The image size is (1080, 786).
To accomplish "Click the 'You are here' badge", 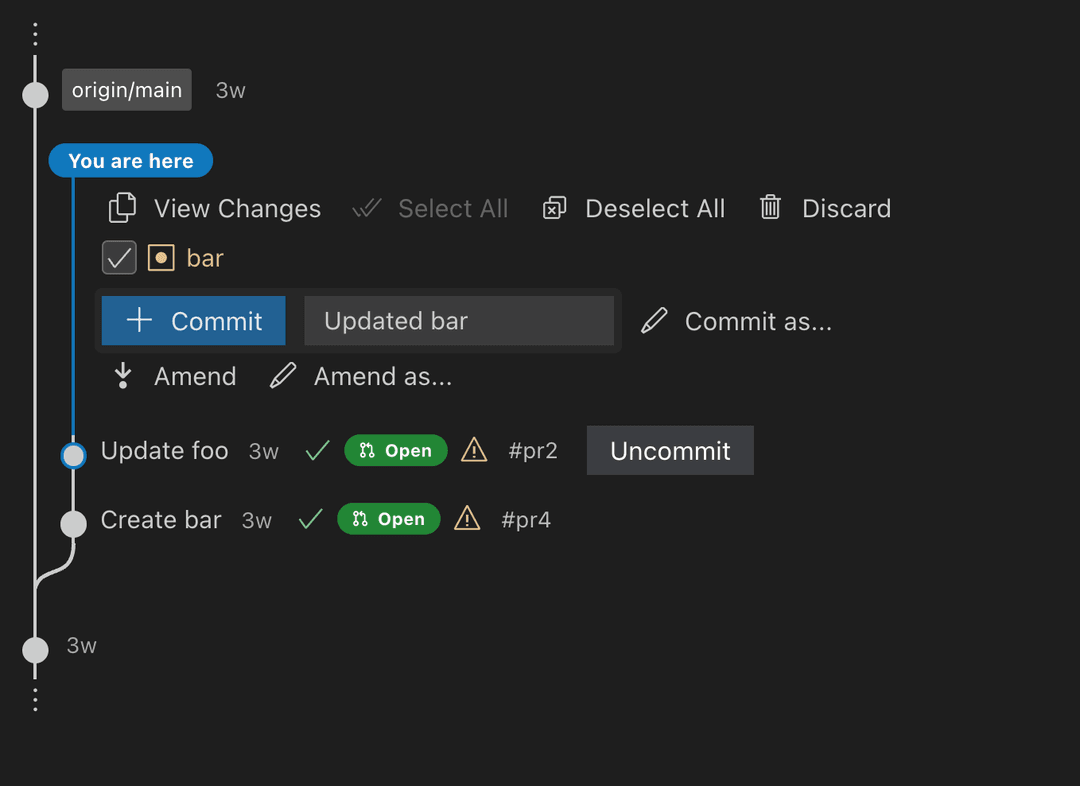I will (x=131, y=161).
